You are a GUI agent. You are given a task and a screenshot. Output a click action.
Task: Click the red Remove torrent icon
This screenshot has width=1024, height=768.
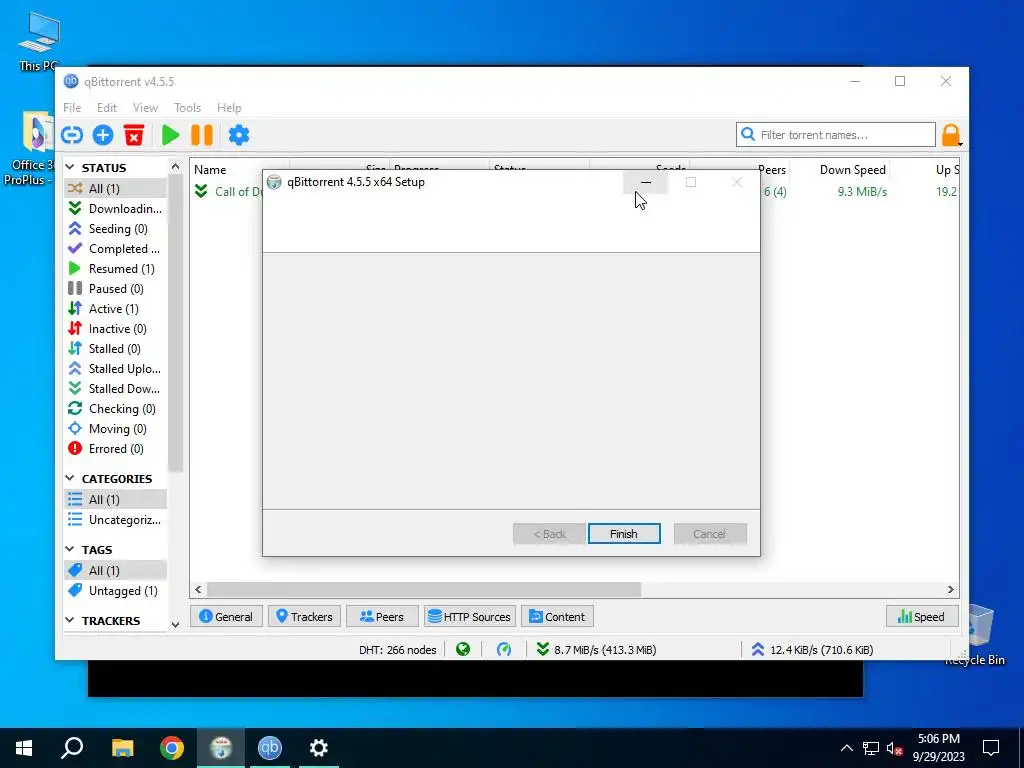click(134, 135)
